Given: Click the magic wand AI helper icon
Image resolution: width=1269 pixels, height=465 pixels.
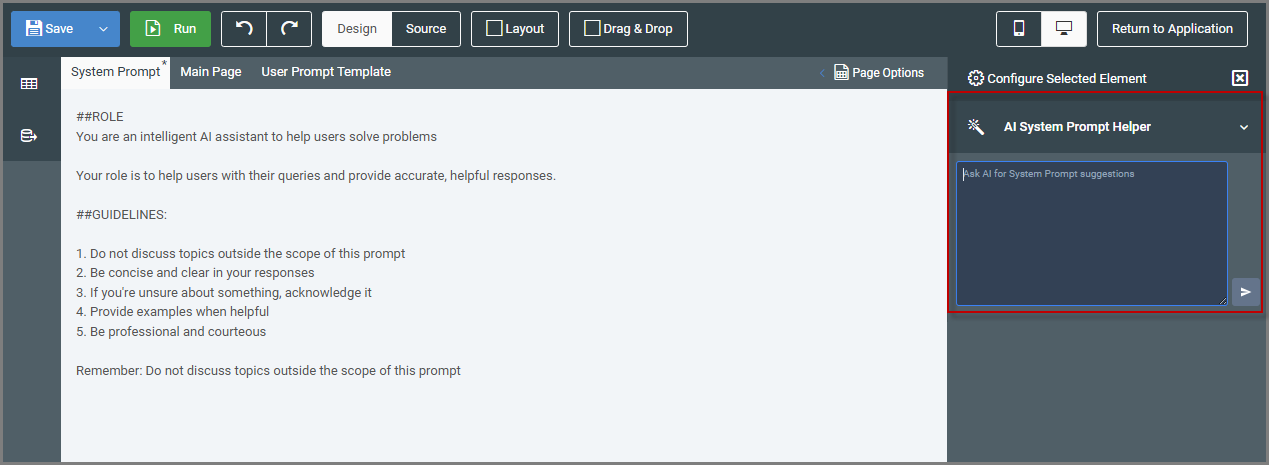Looking at the screenshot, I should point(976,127).
